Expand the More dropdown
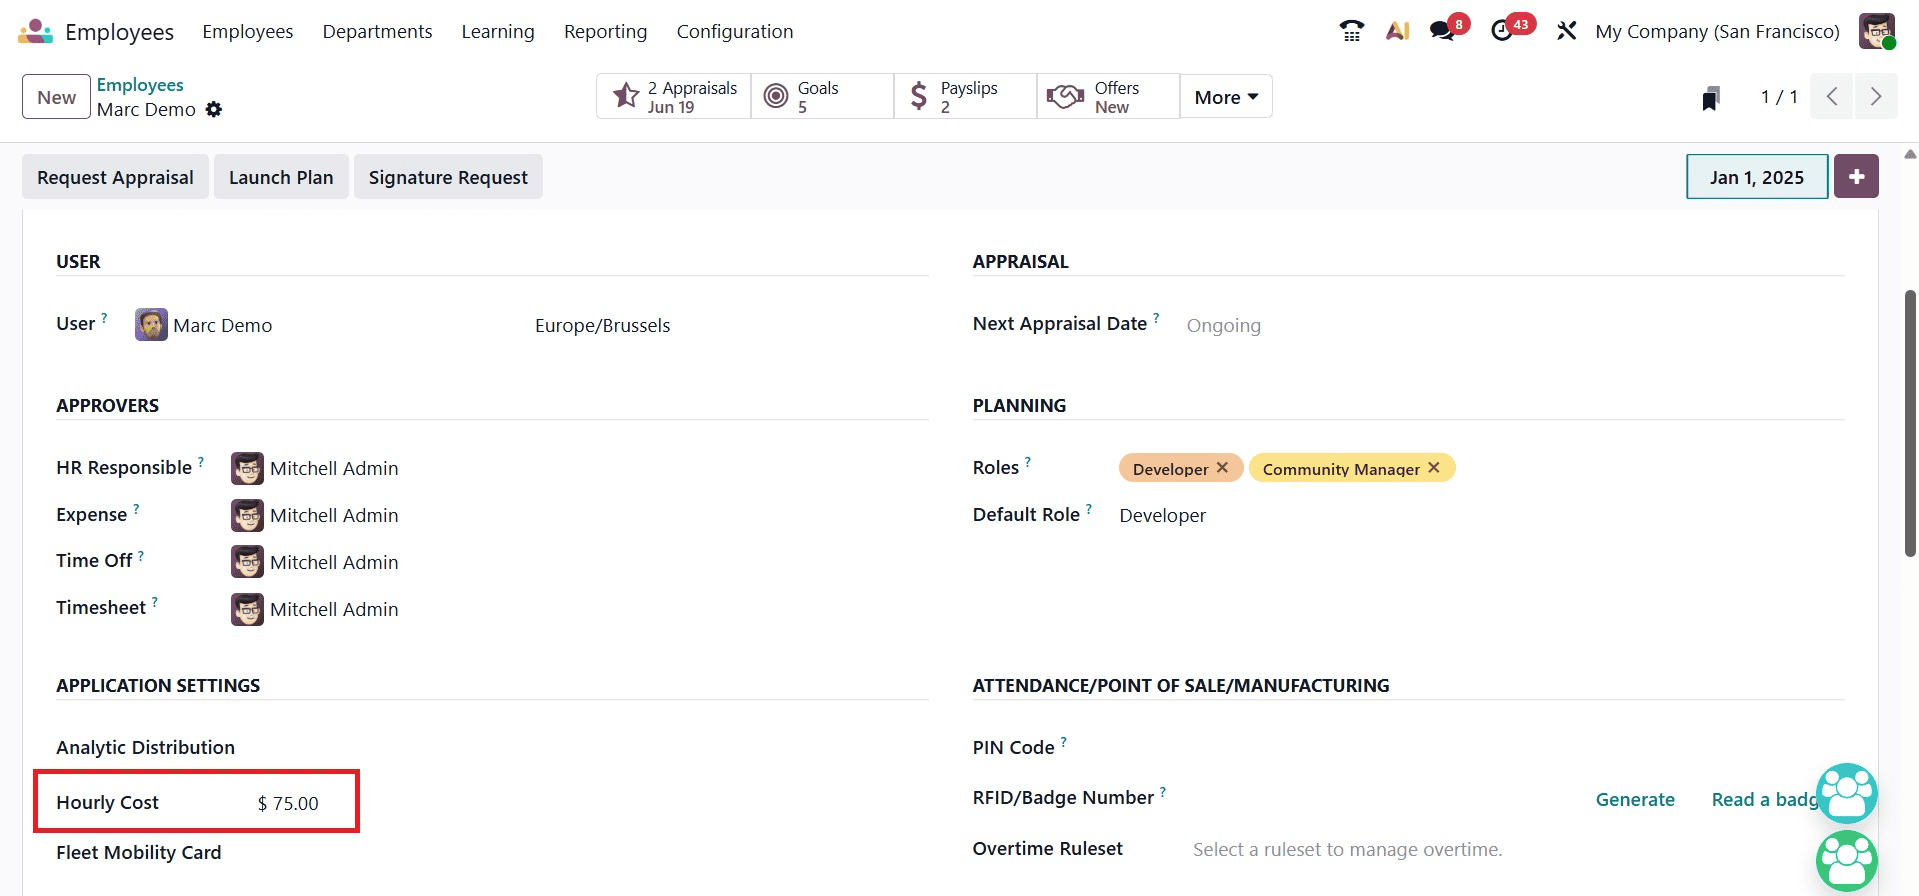The height and width of the screenshot is (896, 1919). pos(1226,97)
